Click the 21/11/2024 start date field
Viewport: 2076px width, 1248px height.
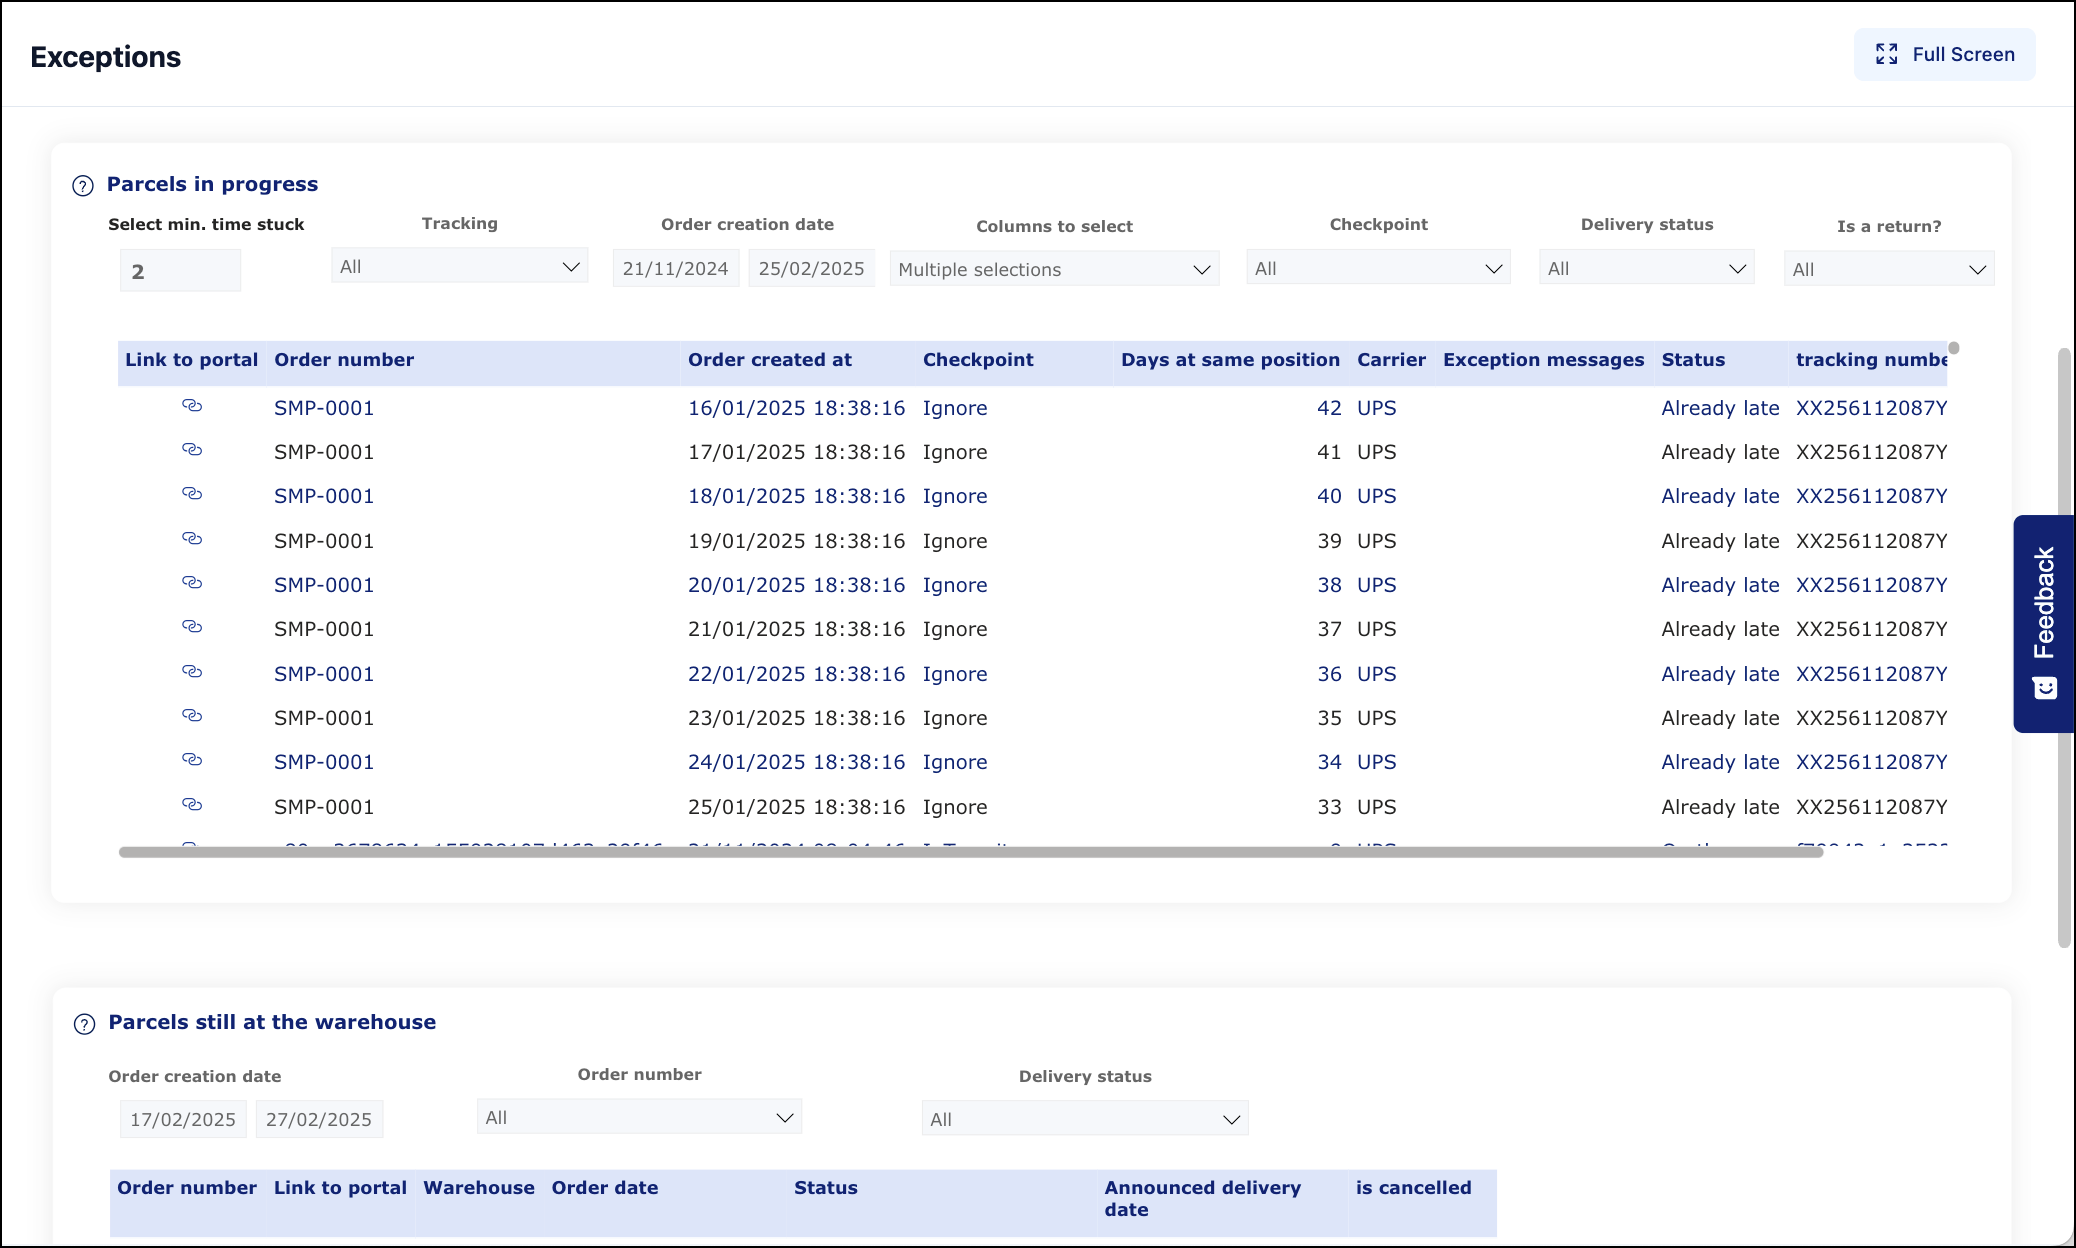675,269
